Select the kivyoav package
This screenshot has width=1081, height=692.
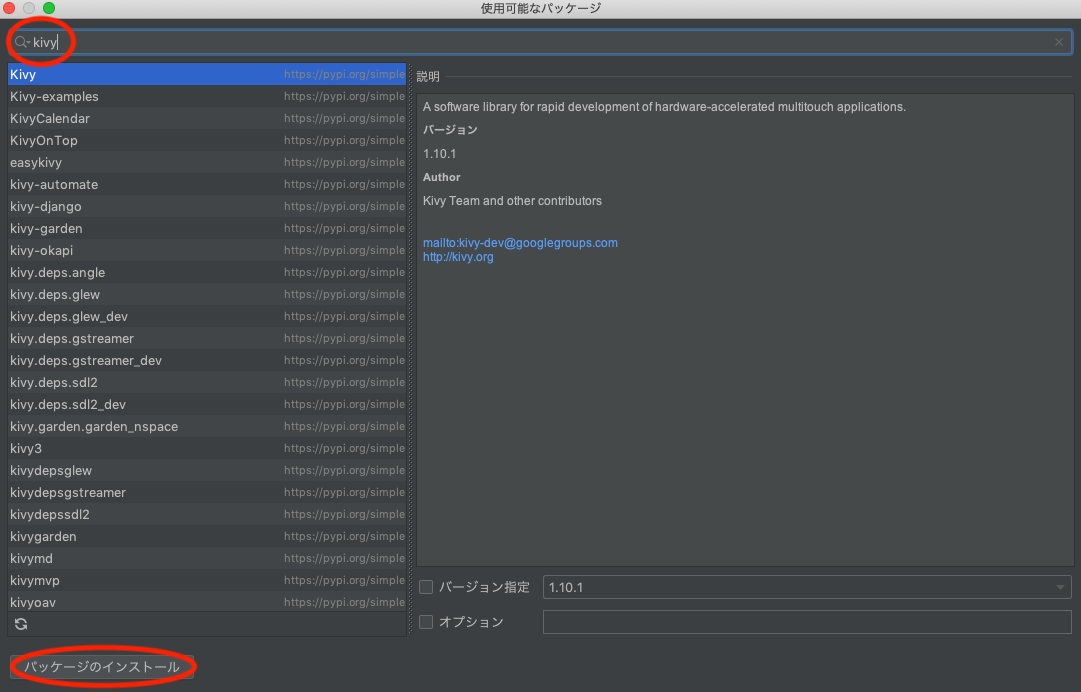[x=207, y=602]
